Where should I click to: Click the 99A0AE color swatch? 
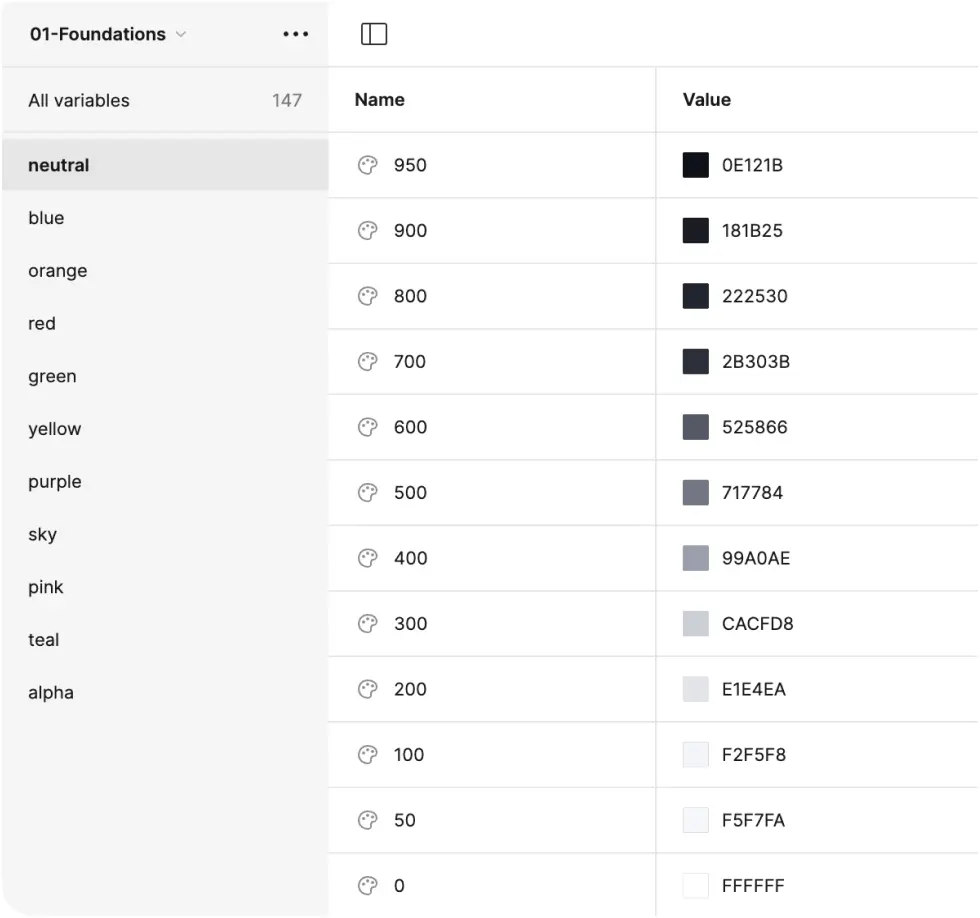coord(695,558)
